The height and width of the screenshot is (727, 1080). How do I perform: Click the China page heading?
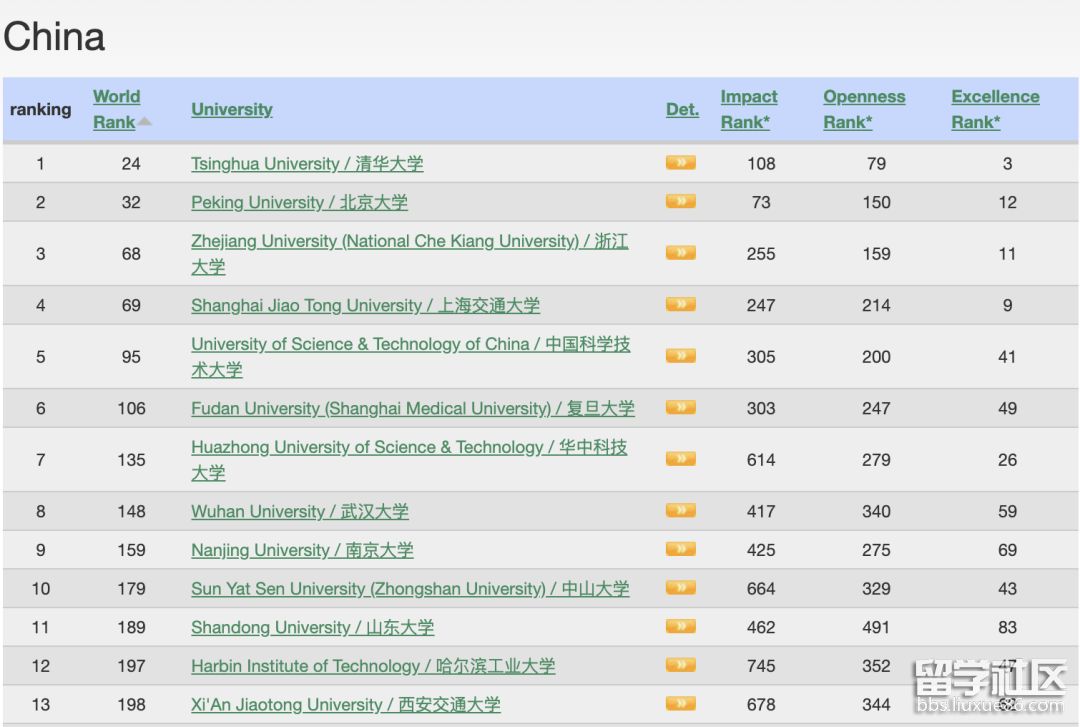click(x=54, y=37)
